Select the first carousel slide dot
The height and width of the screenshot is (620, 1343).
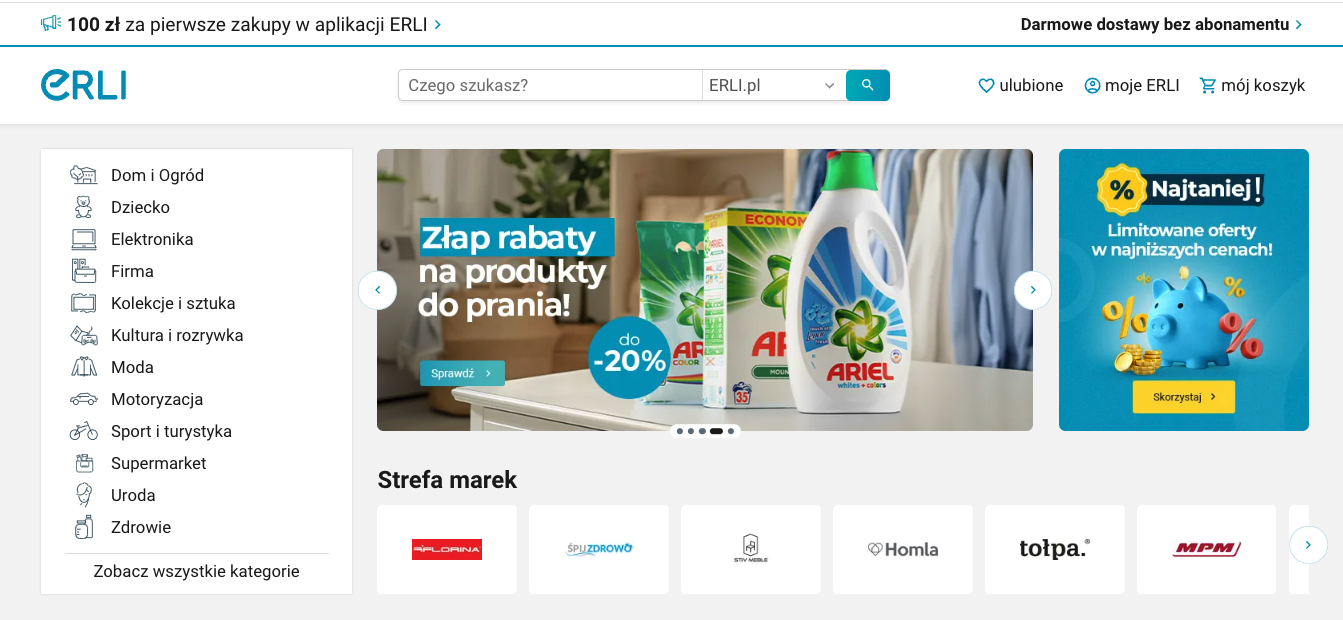pyautogui.click(x=680, y=431)
